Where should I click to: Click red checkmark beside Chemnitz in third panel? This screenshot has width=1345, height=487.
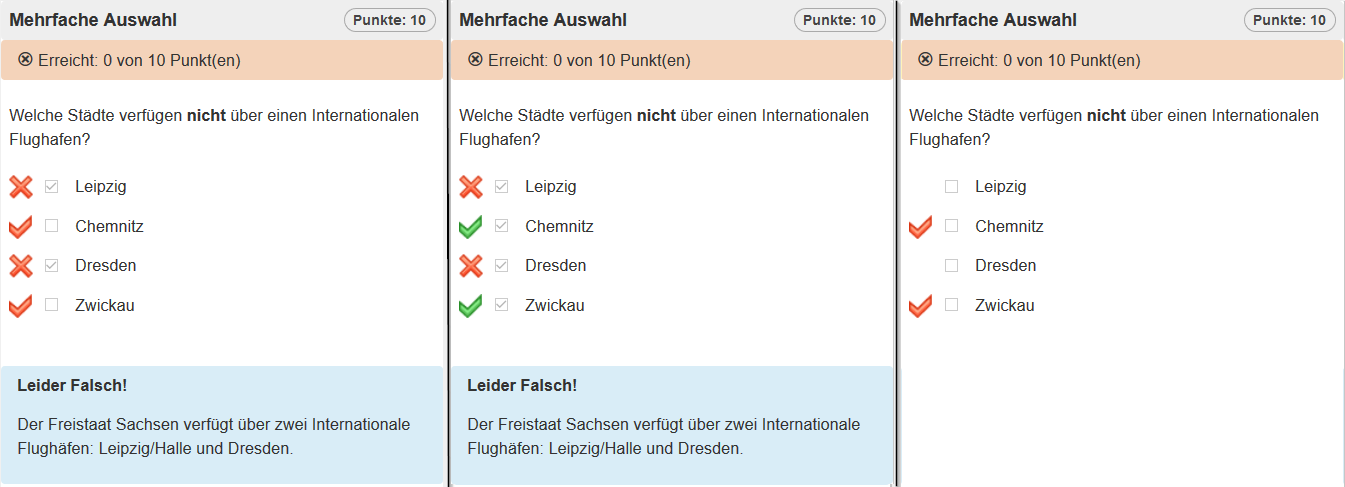920,227
